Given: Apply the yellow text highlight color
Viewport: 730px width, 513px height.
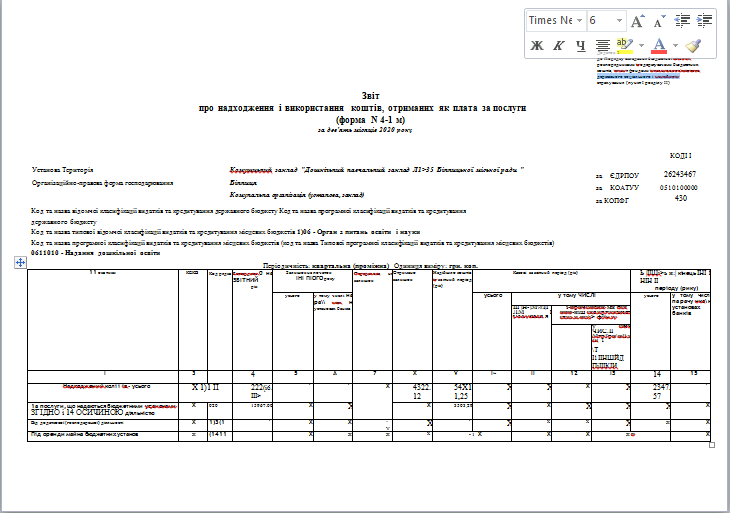Looking at the screenshot, I should click(626, 45).
